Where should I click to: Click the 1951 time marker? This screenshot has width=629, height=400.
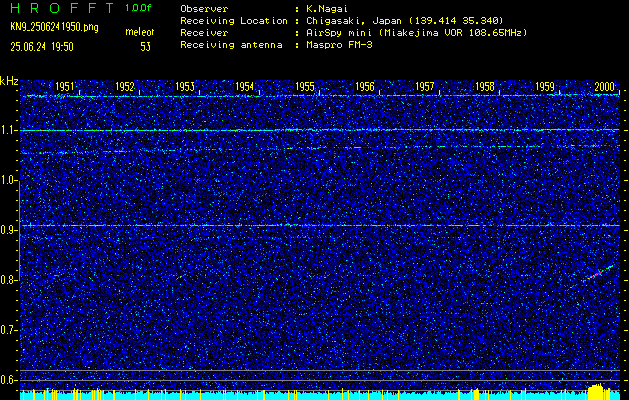click(65, 87)
